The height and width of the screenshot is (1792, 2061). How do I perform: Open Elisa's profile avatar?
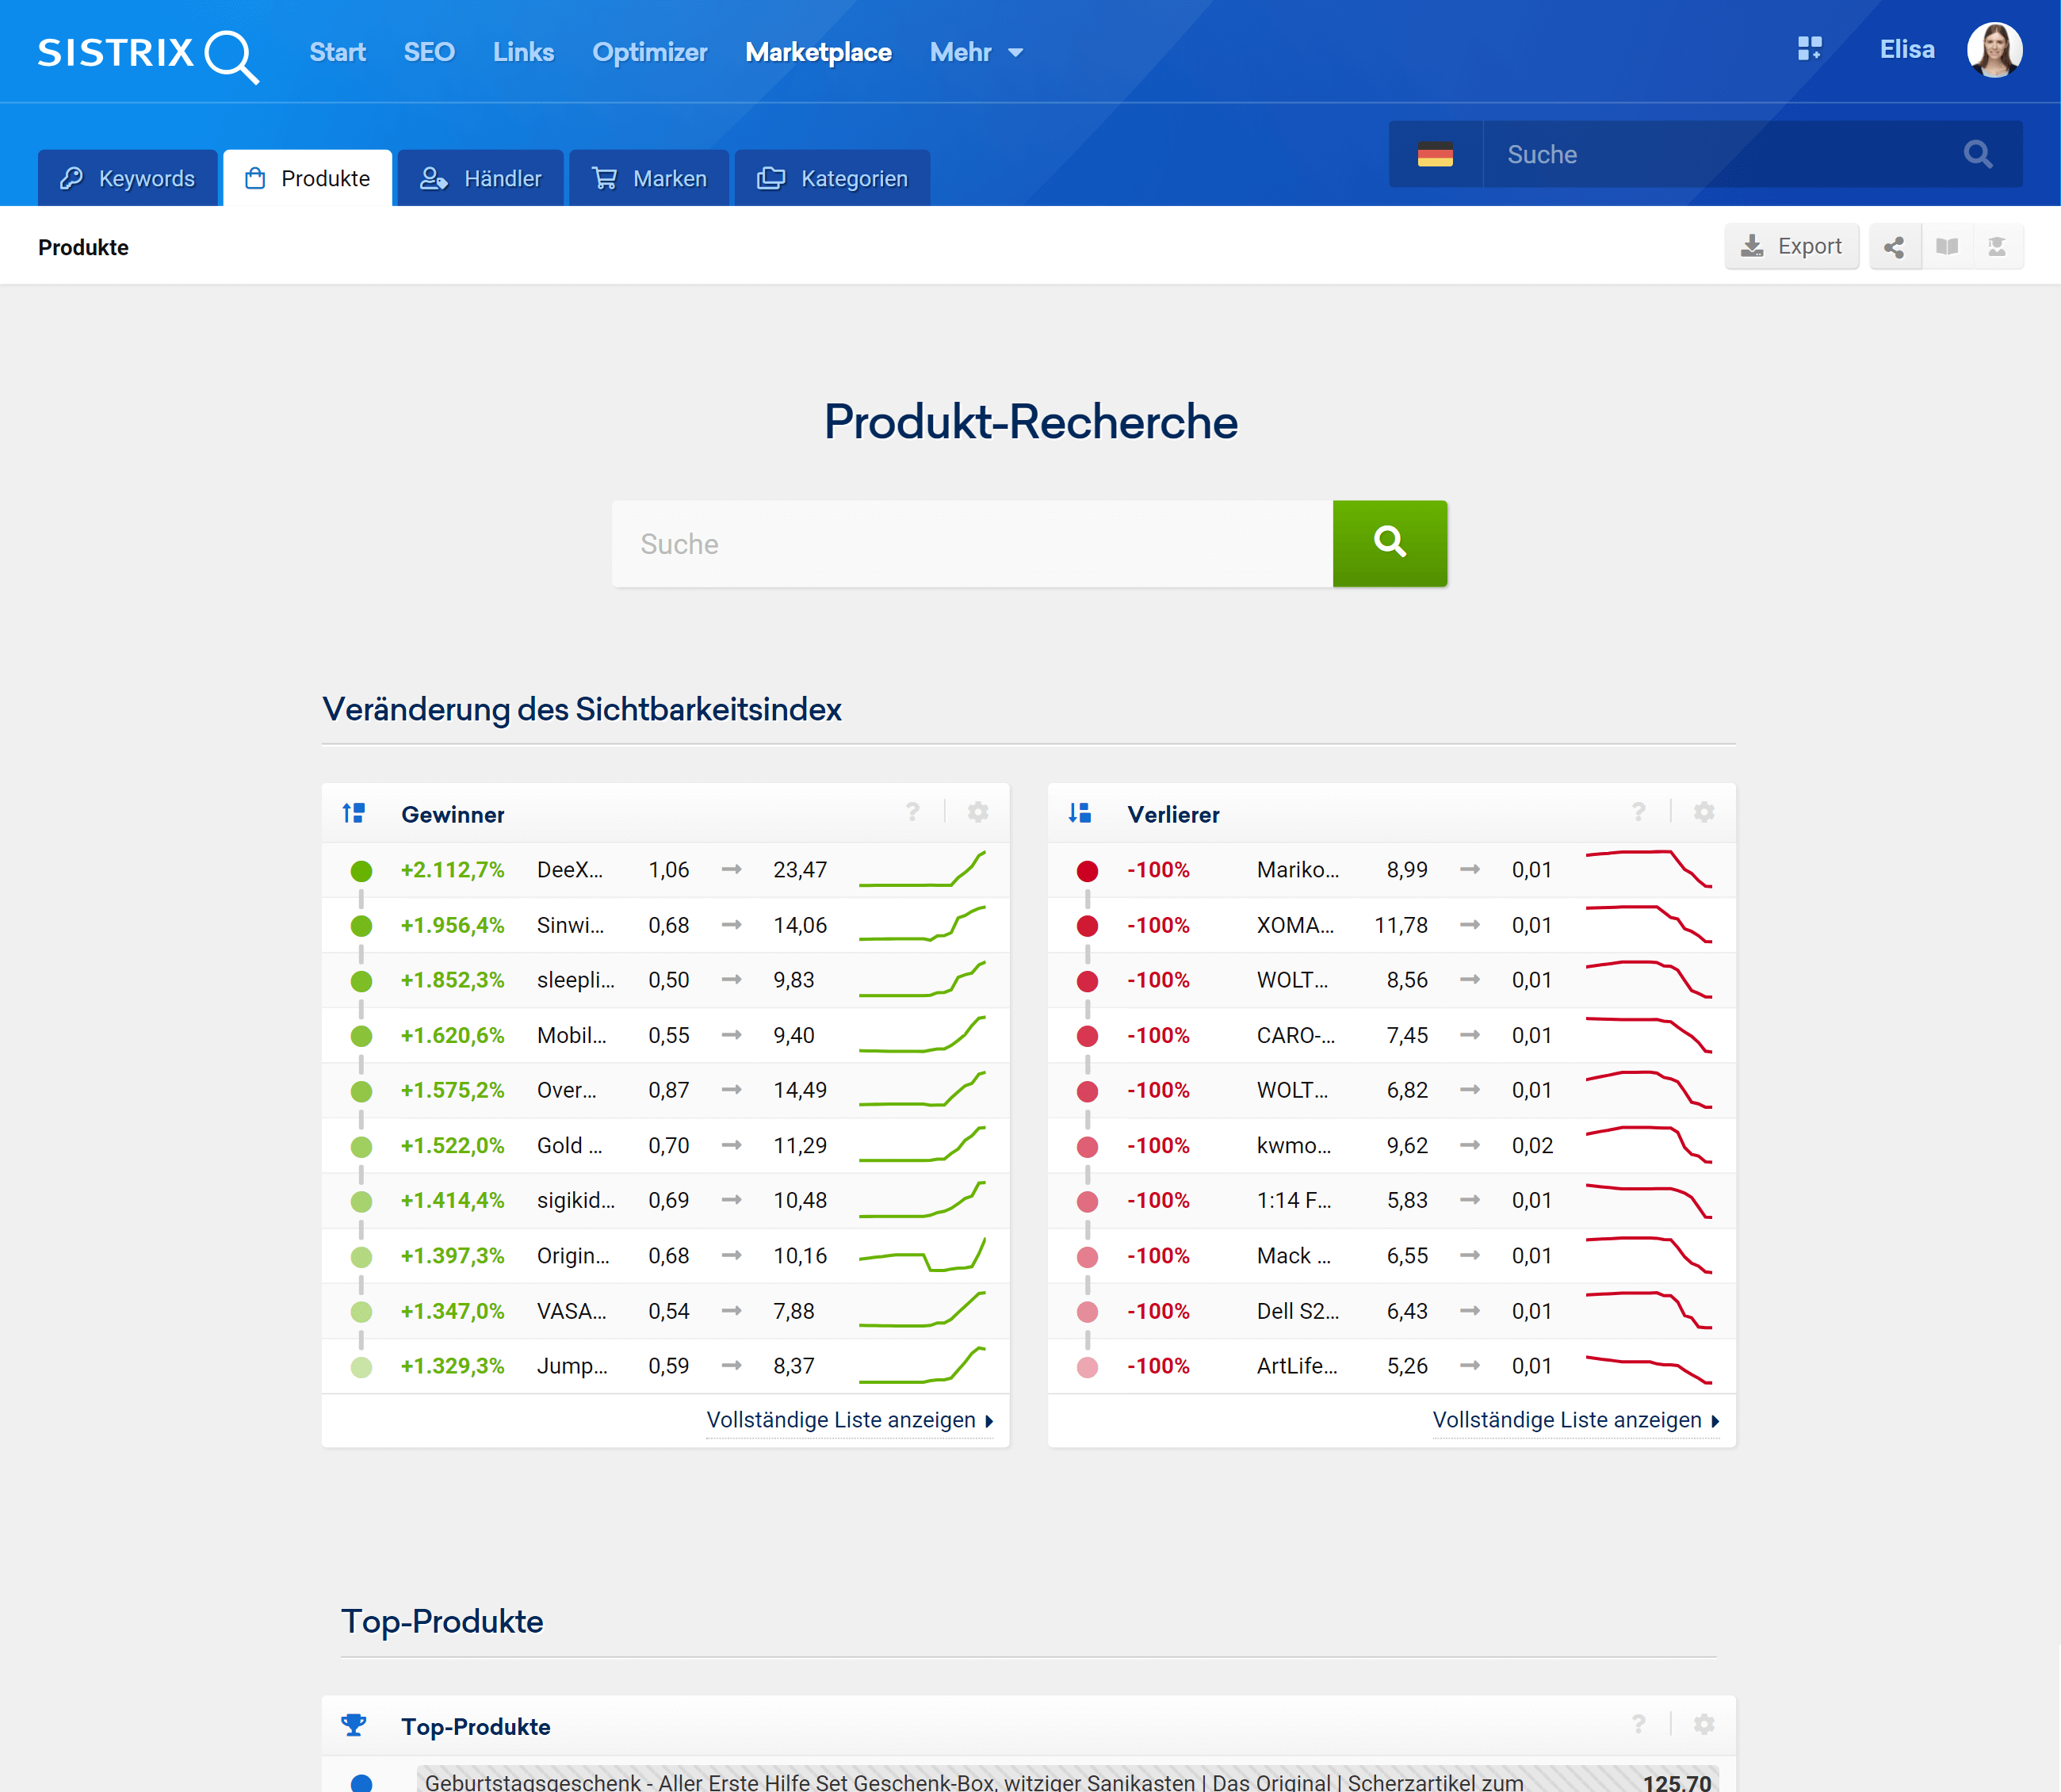[1994, 50]
